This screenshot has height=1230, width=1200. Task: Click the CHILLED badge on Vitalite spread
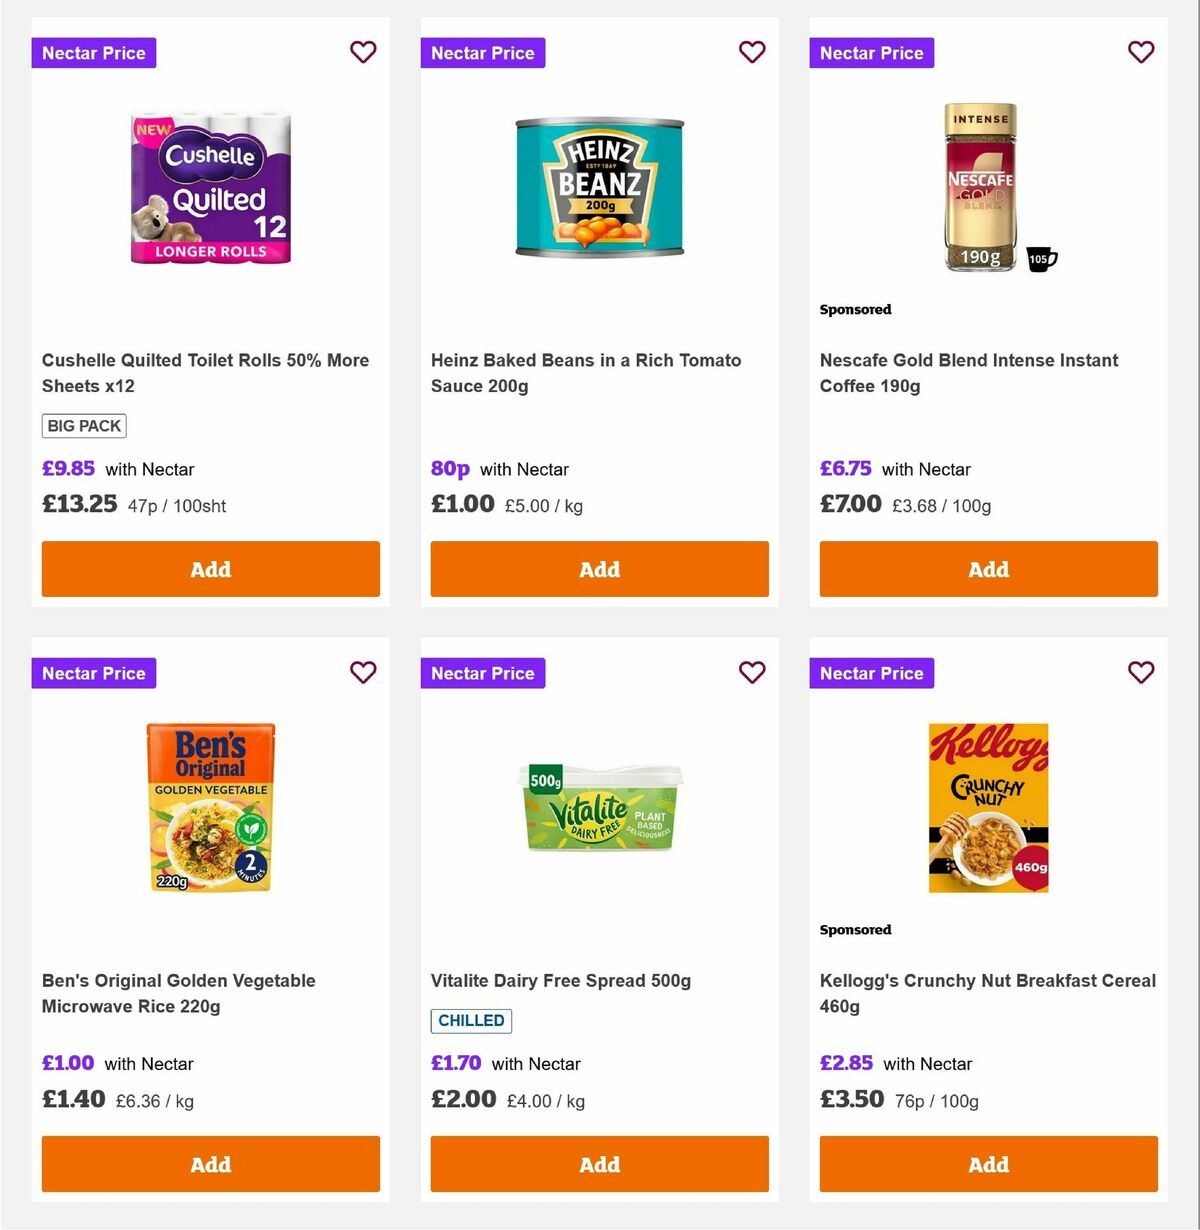tap(471, 1021)
